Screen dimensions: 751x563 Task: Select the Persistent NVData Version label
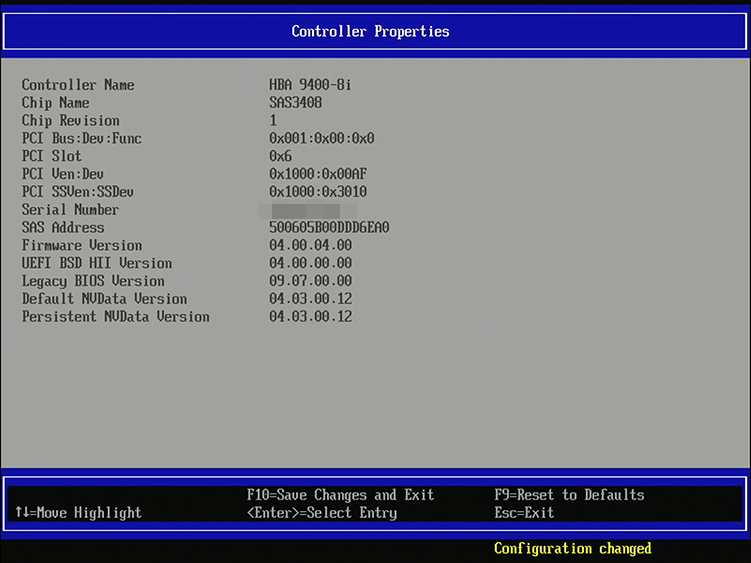(x=115, y=317)
